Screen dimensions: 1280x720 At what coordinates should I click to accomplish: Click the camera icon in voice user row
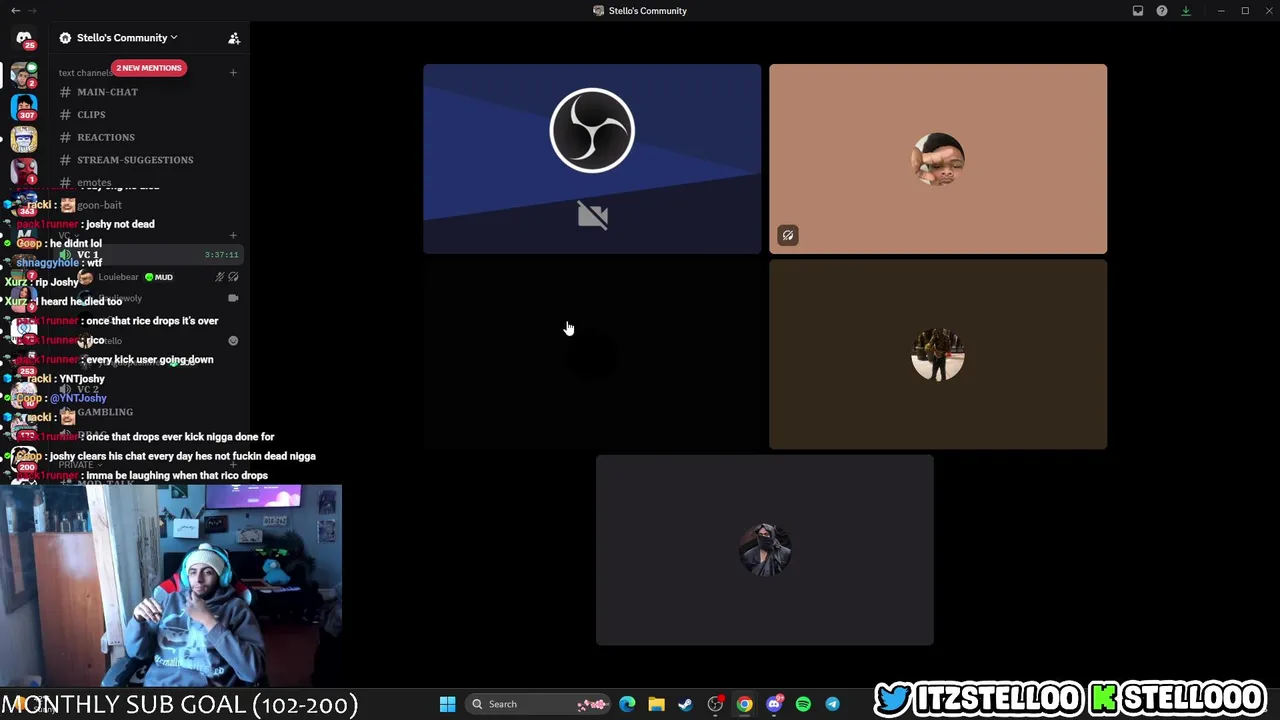pyautogui.click(x=233, y=298)
